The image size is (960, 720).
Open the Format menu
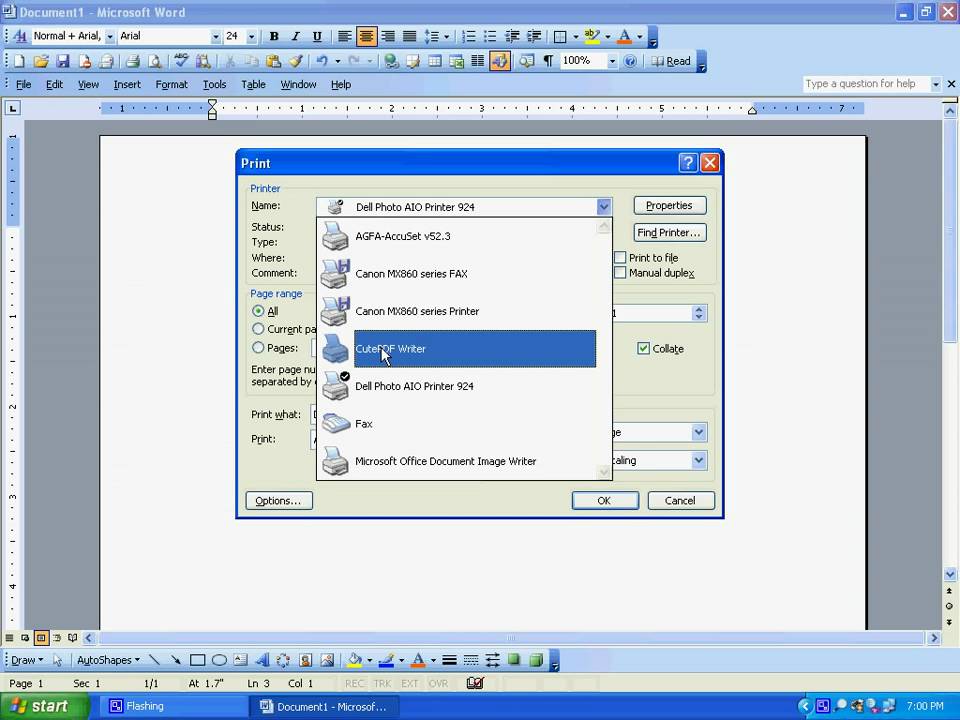tap(171, 84)
